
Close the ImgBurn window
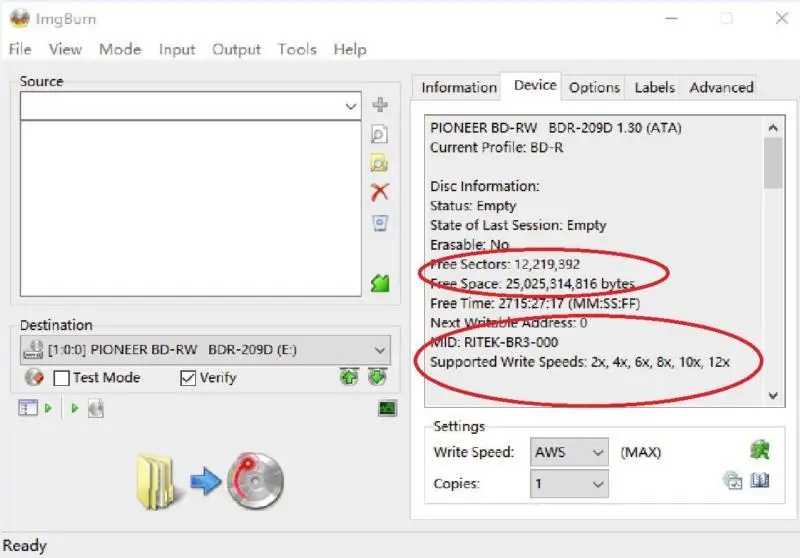click(782, 18)
